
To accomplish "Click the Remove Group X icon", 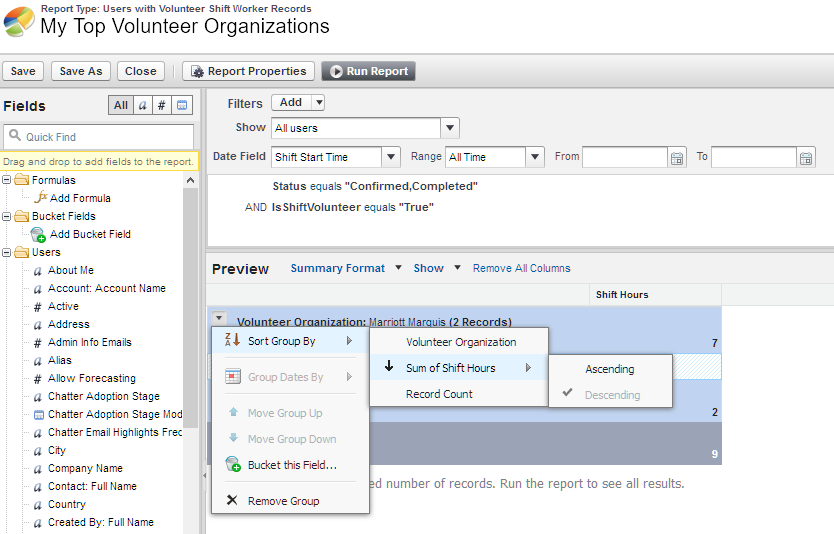I will click(232, 500).
